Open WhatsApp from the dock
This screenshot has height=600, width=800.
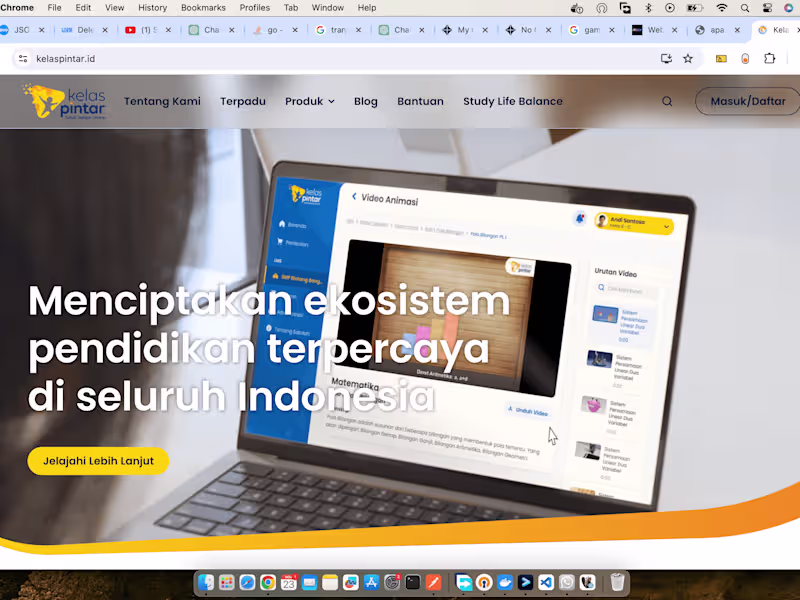[x=567, y=583]
